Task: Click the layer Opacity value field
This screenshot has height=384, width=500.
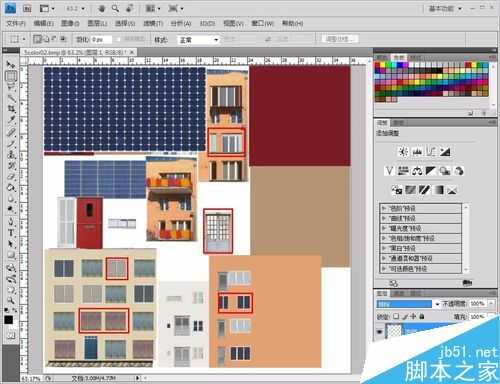Action: [477, 304]
